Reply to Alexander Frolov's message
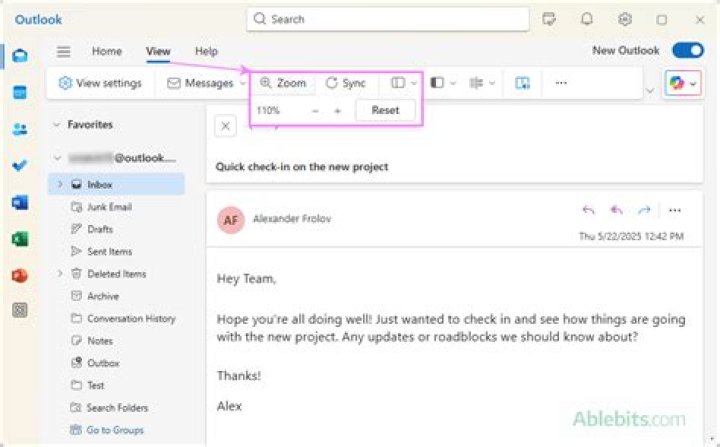The height and width of the screenshot is (447, 720). click(589, 210)
